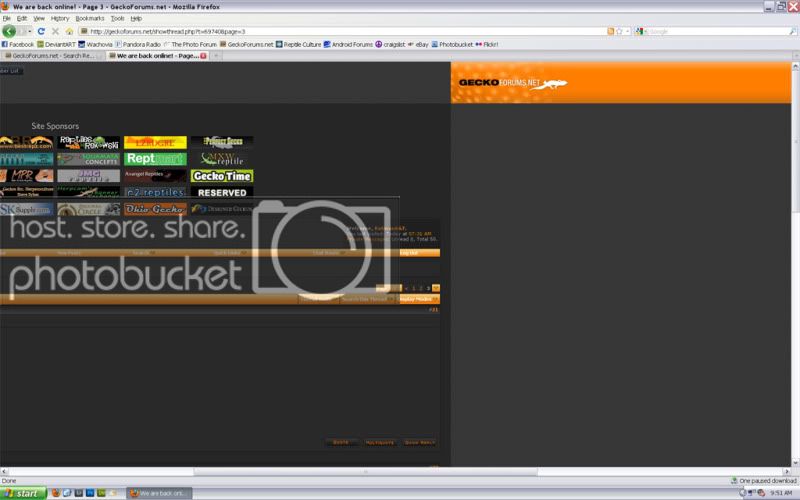Open Search this Thread dropdown
This screenshot has width=800, height=500.
[367, 299]
